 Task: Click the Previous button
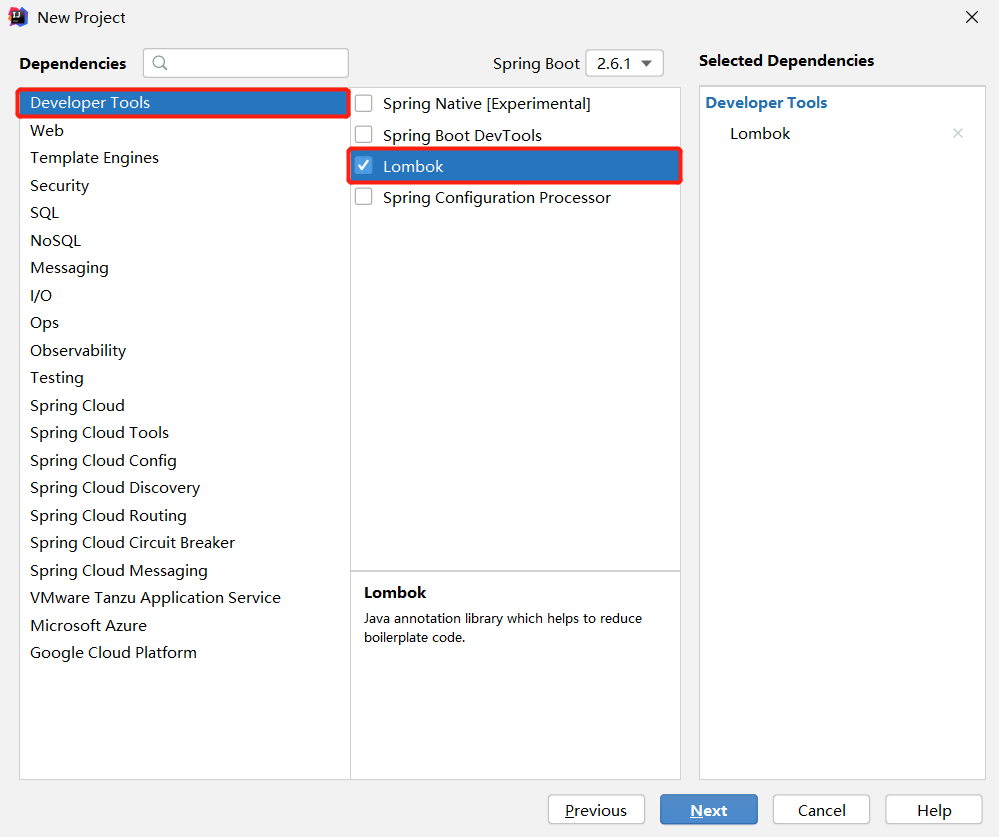point(596,810)
